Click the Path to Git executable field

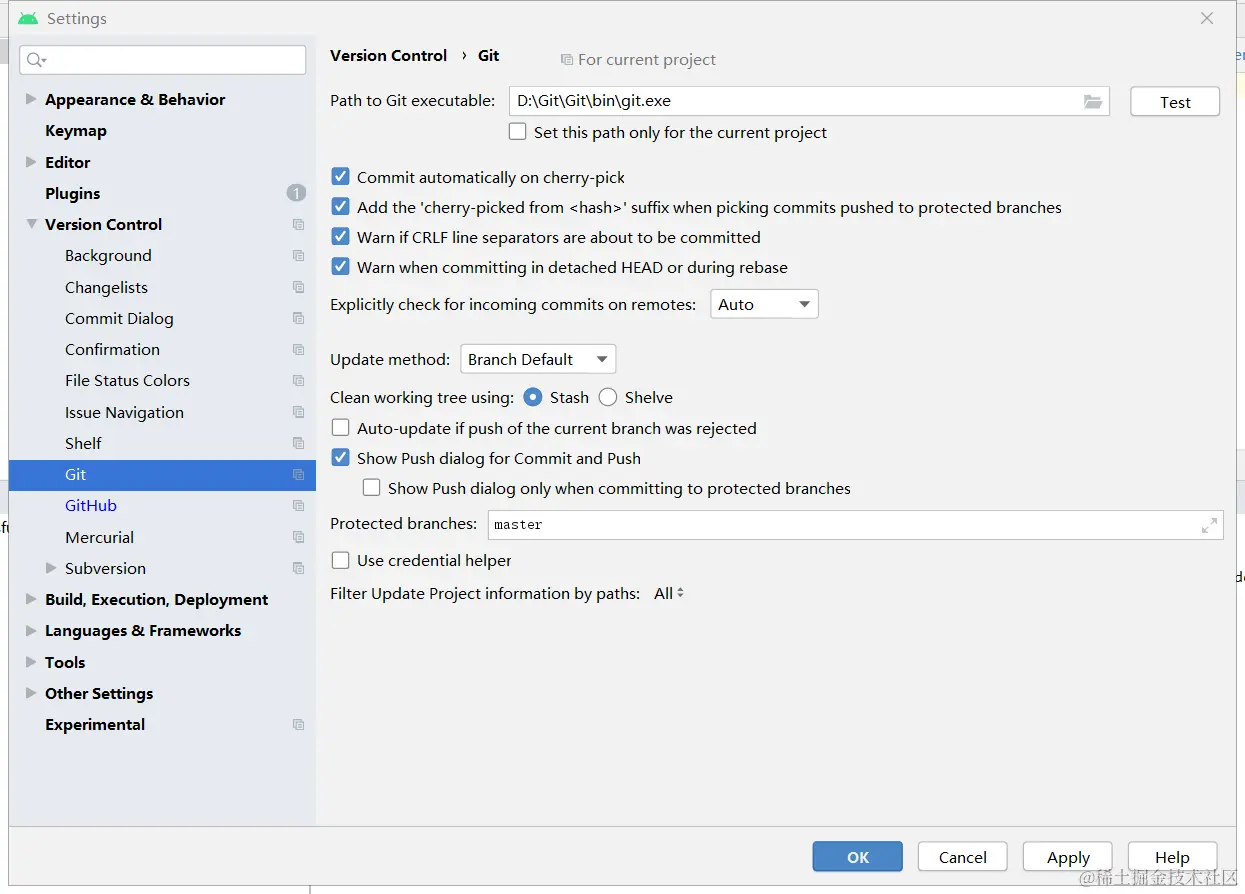pos(792,101)
